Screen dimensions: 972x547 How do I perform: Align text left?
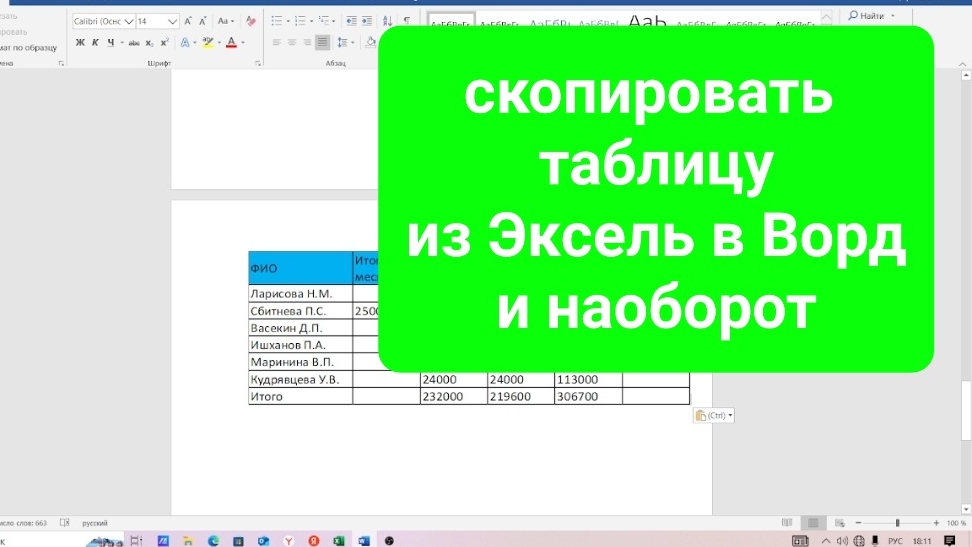(x=276, y=42)
